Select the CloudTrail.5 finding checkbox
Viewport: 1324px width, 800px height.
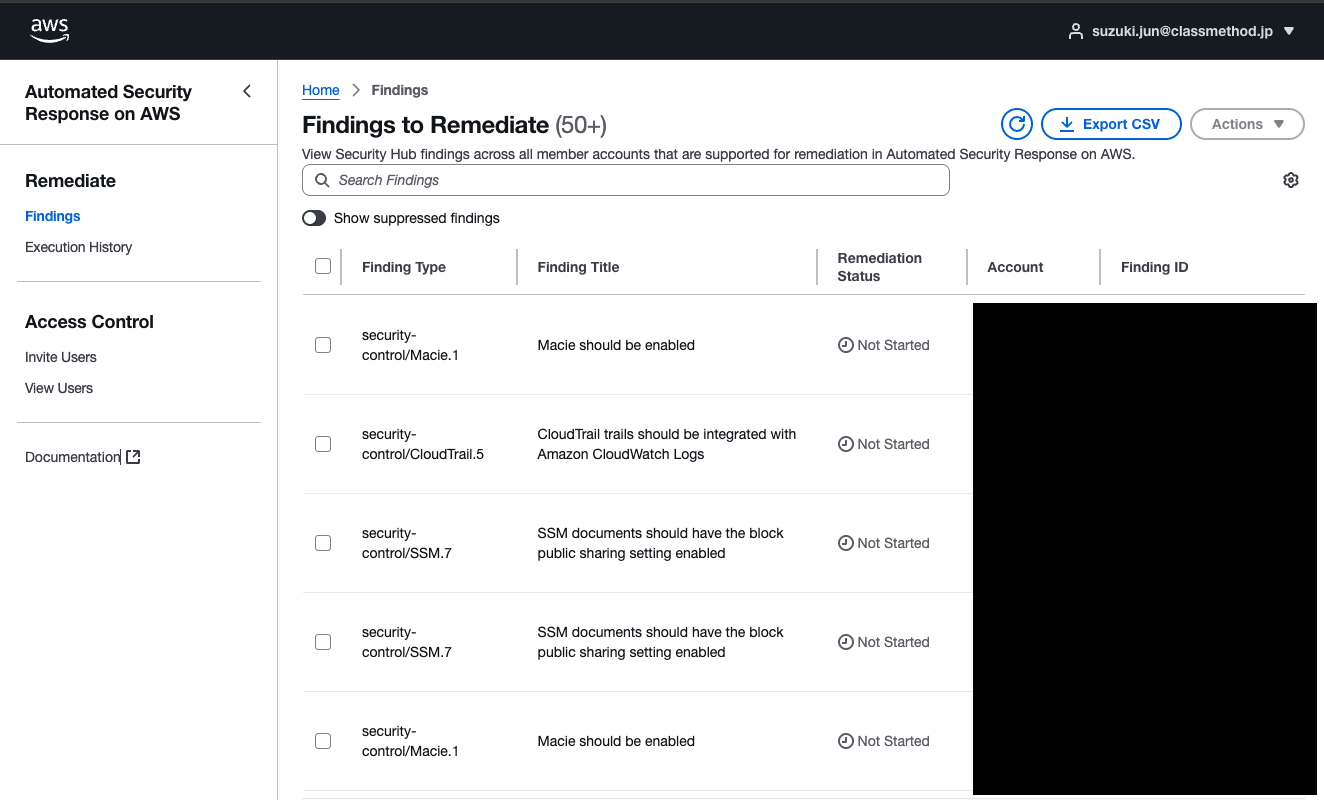(x=323, y=444)
